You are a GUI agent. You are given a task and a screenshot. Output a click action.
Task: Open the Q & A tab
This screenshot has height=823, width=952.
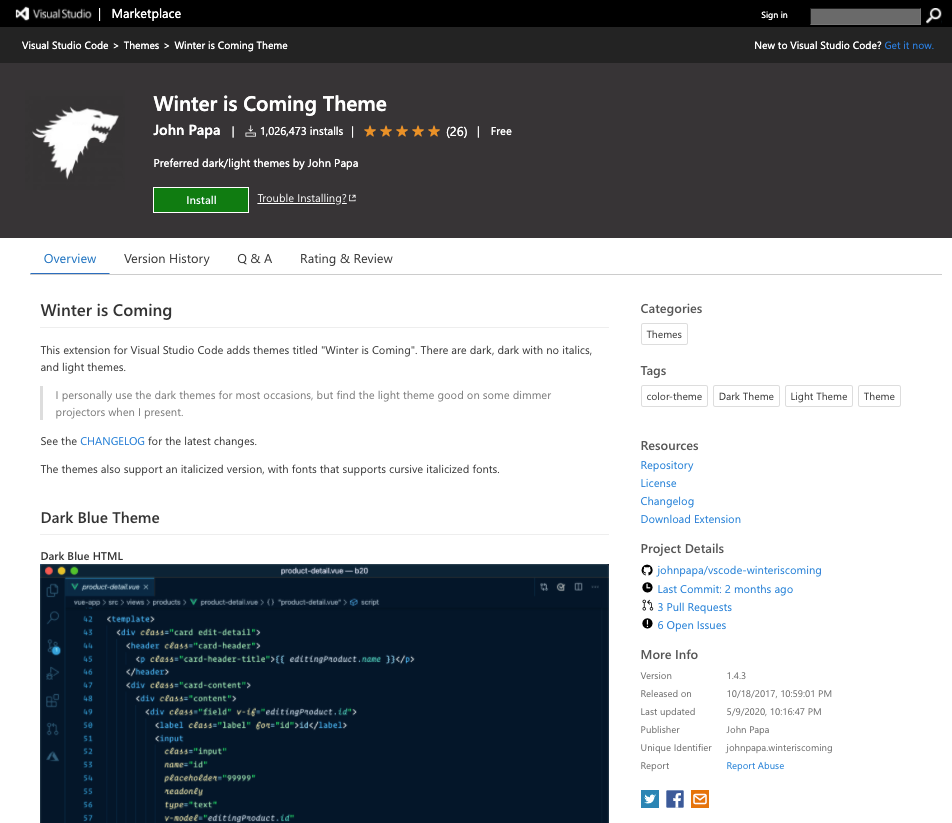coord(254,258)
